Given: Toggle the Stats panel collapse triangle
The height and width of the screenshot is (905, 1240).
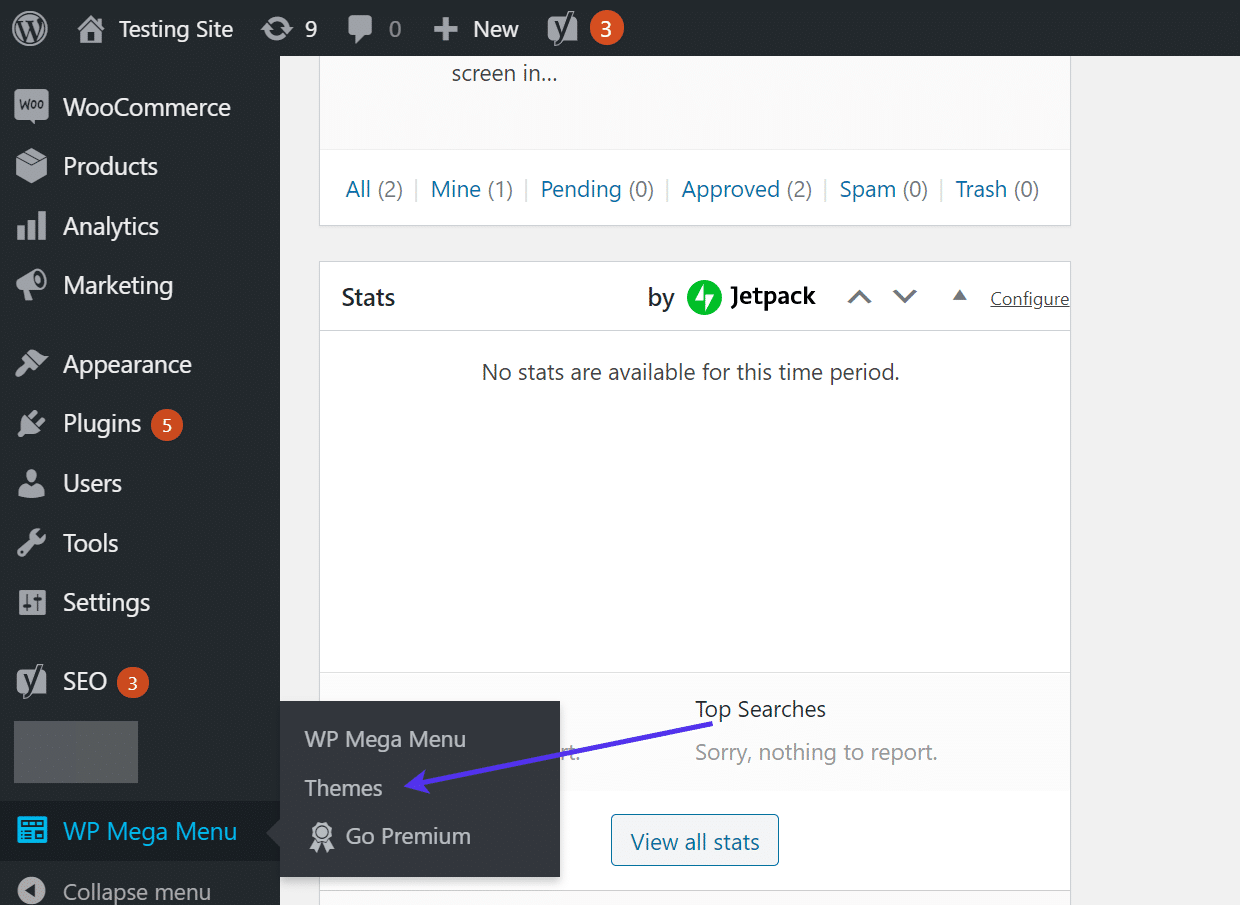Looking at the screenshot, I should pos(959,296).
